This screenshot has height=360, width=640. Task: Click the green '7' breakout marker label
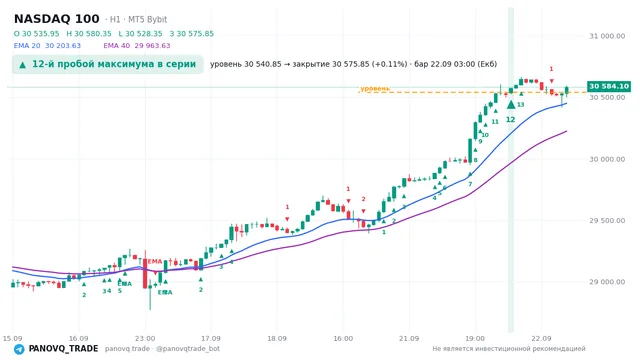pyautogui.click(x=470, y=184)
